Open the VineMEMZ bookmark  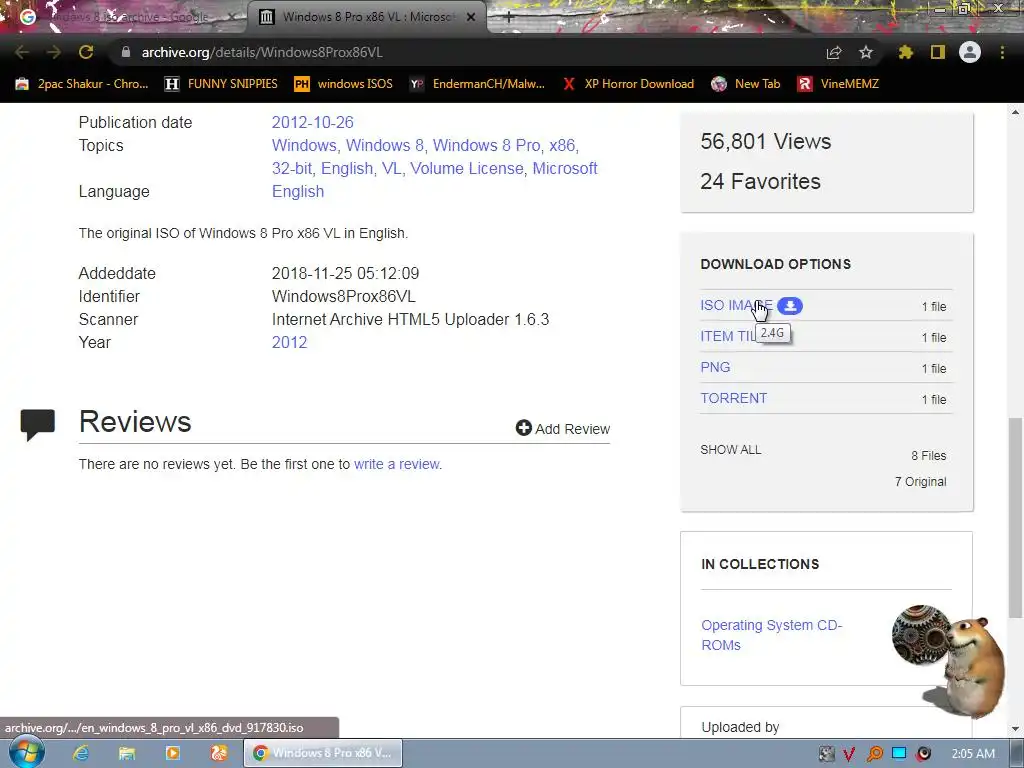[838, 84]
